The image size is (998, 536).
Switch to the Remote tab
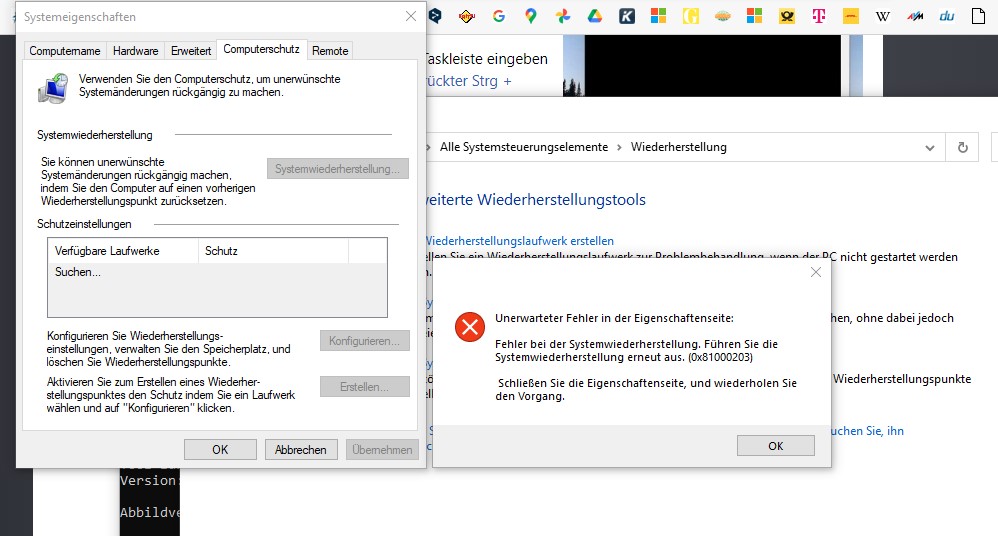(330, 51)
